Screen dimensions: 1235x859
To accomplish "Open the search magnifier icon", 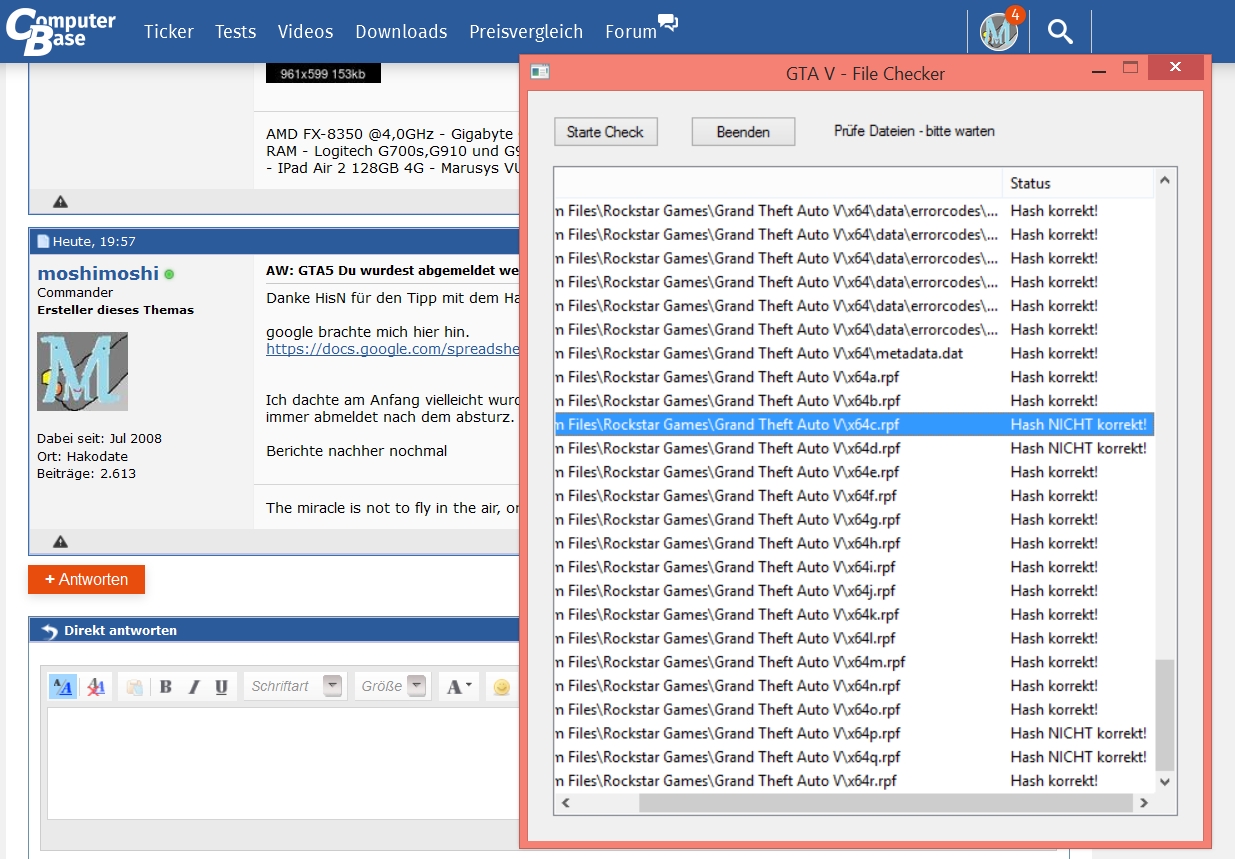I will pyautogui.click(x=1060, y=32).
